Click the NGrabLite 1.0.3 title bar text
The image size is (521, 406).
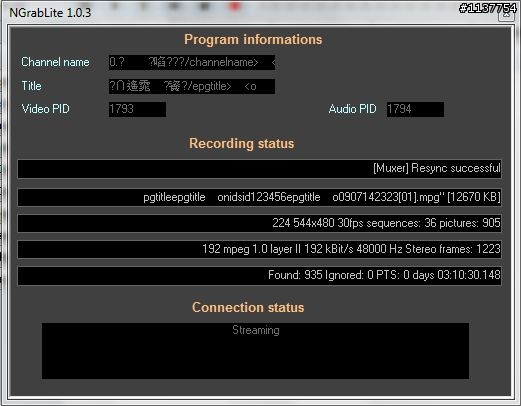click(x=50, y=13)
